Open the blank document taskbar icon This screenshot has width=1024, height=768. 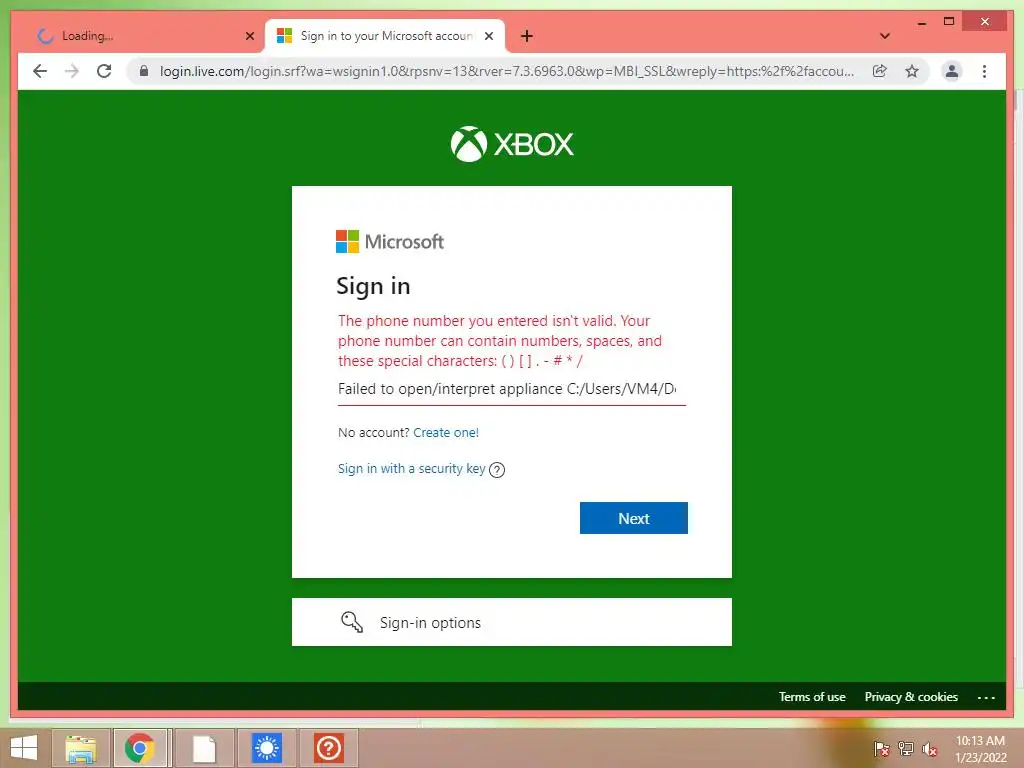pos(204,748)
